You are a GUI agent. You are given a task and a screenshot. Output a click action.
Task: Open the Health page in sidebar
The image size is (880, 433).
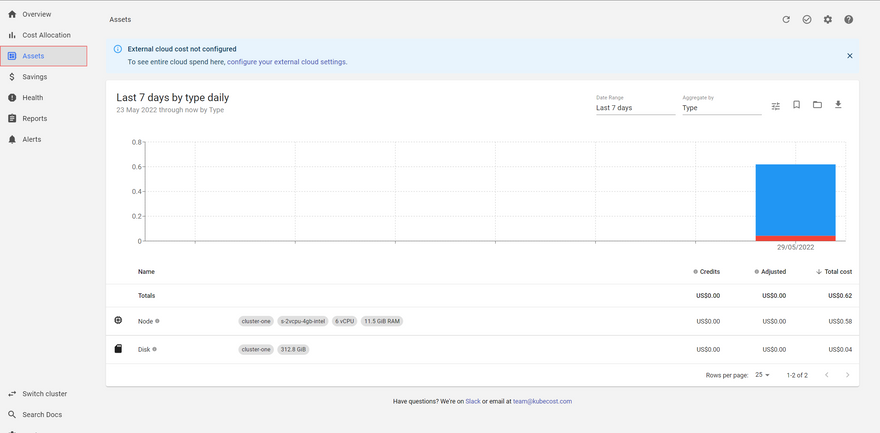32,98
